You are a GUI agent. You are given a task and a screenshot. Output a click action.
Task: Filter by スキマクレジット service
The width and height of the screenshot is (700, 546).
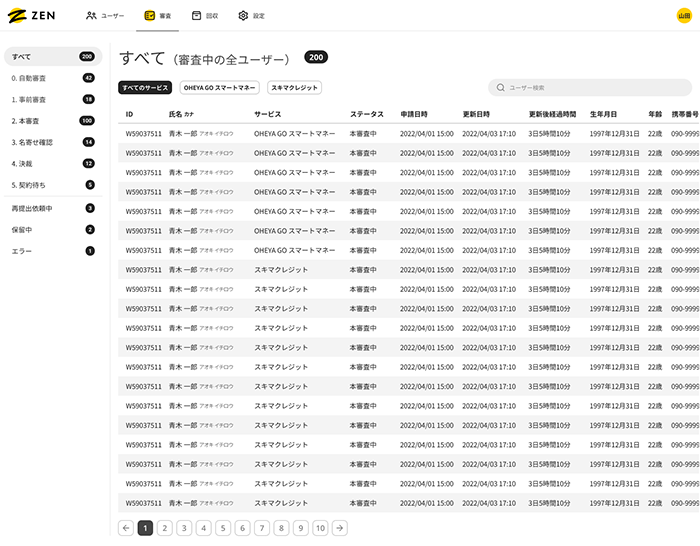(x=294, y=88)
